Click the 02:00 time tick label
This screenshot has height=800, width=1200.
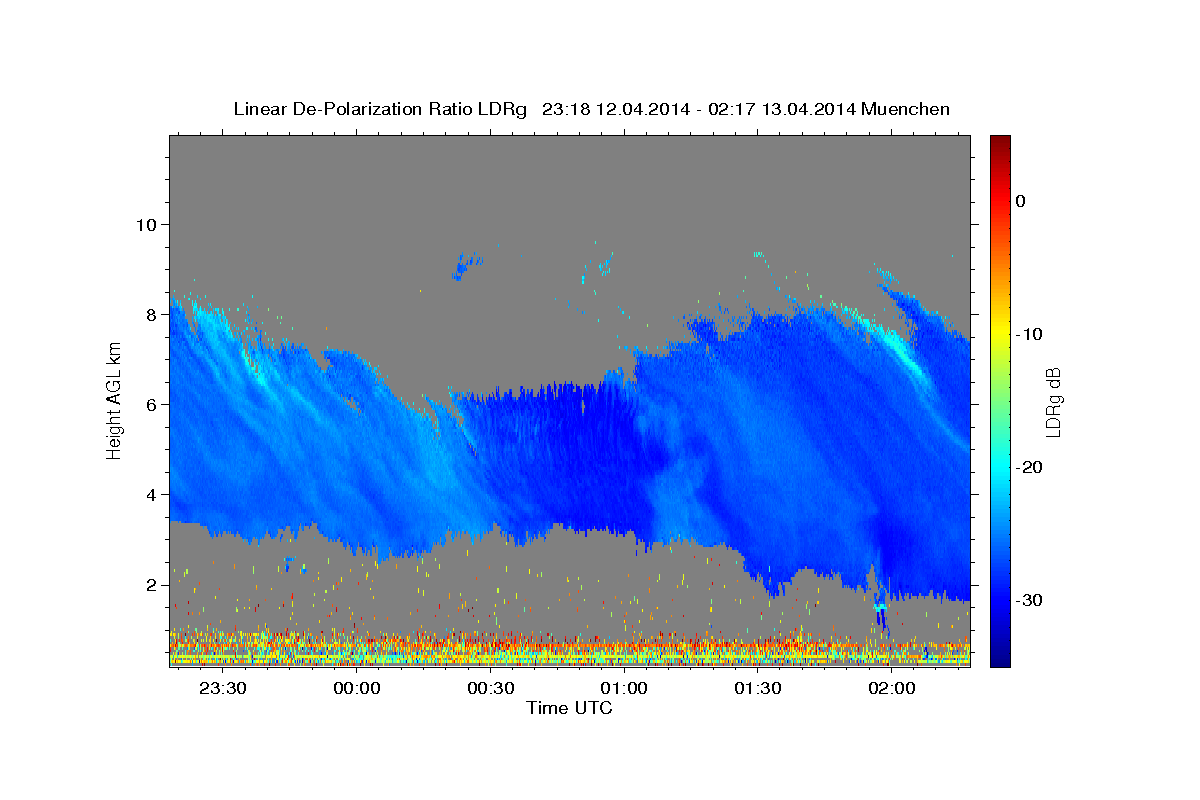(x=891, y=689)
